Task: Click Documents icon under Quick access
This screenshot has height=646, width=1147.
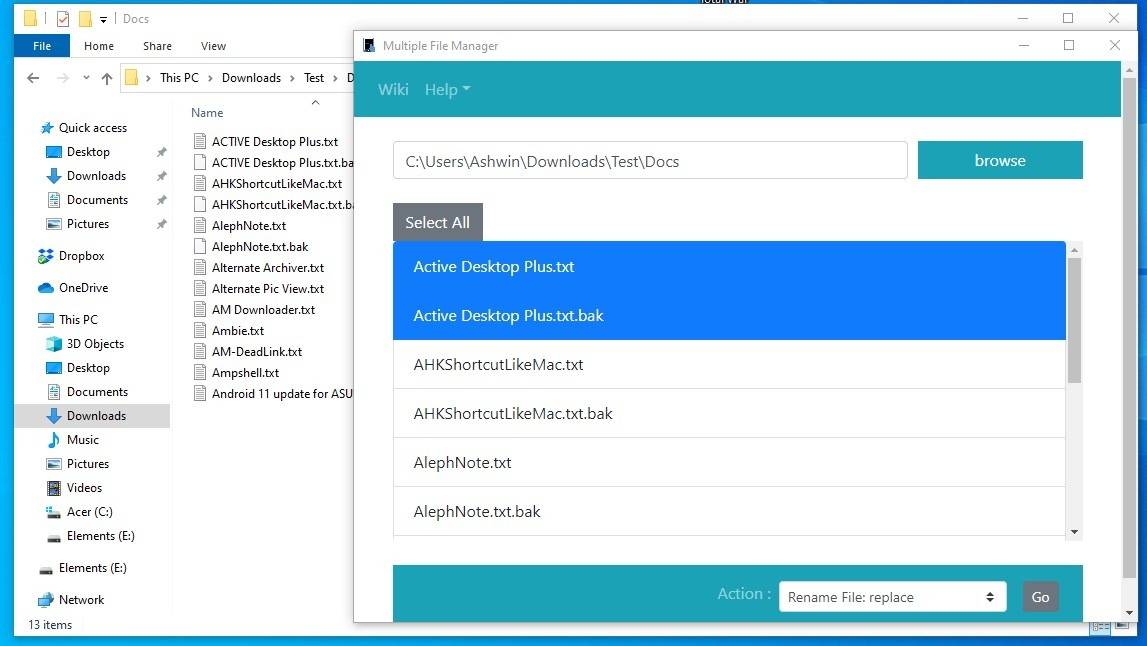Action: (53, 200)
